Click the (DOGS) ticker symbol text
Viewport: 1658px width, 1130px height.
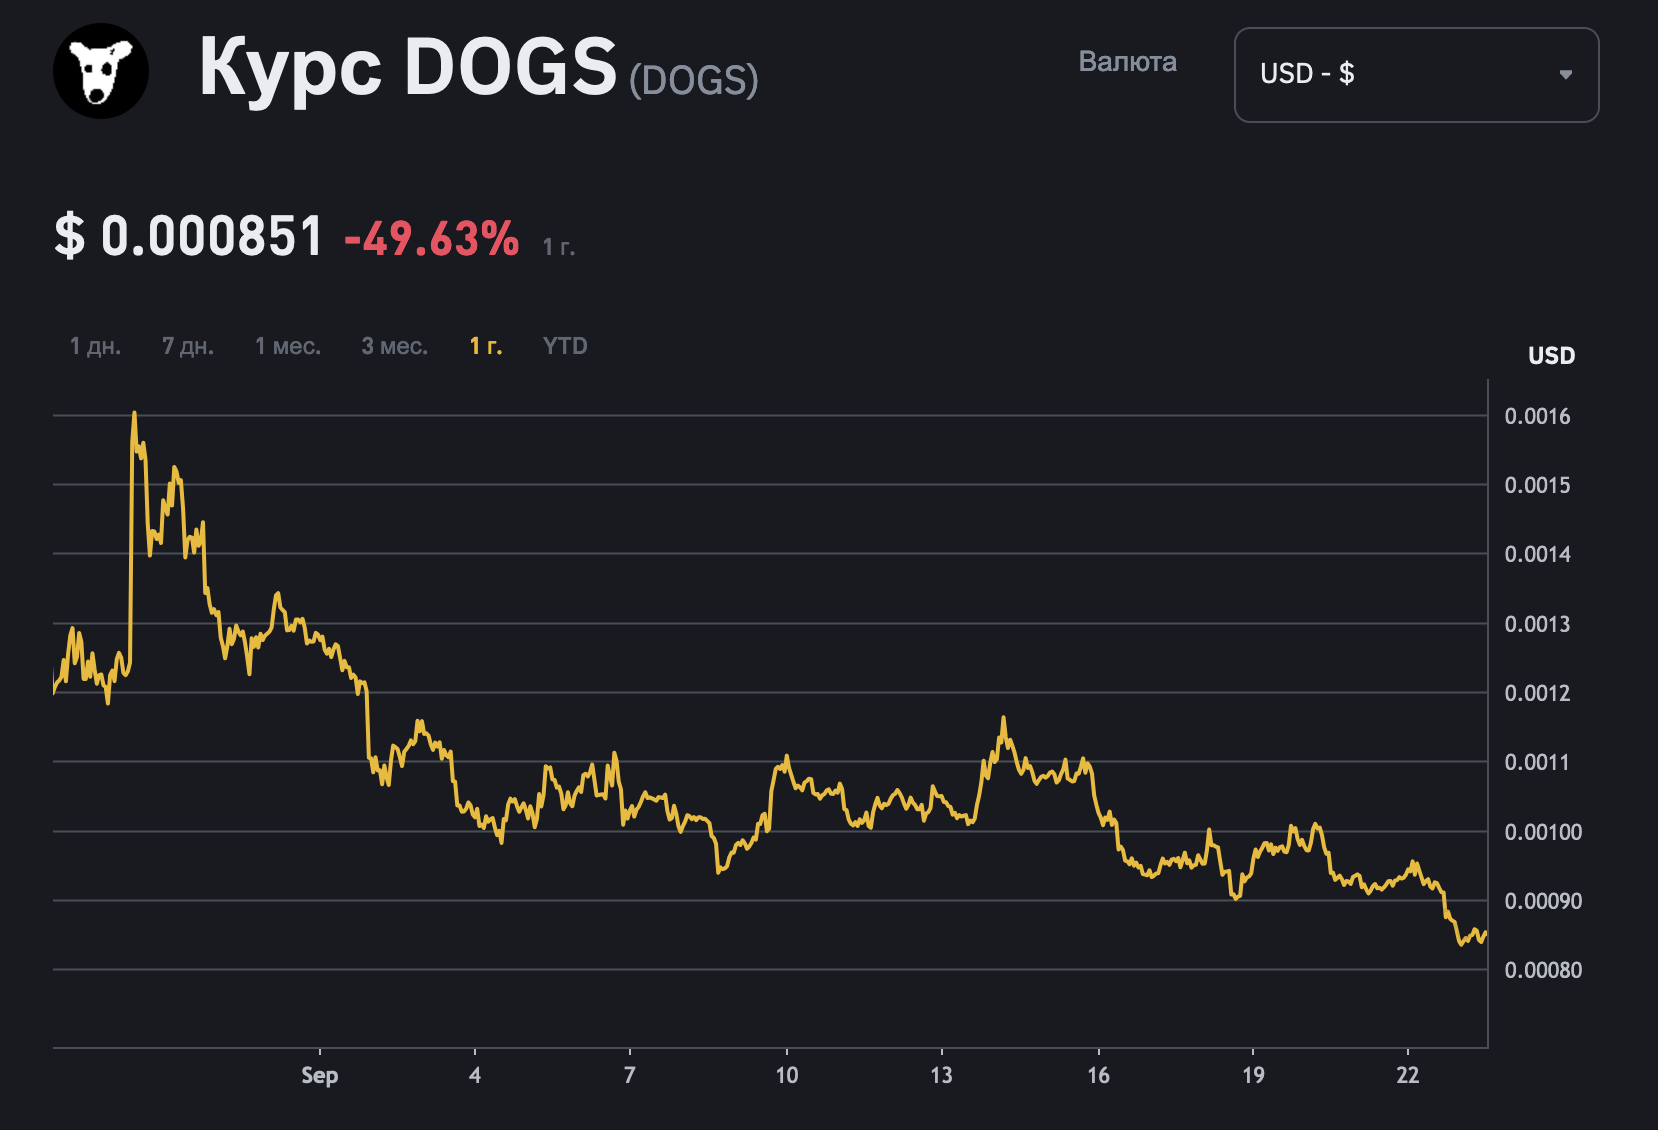point(694,80)
